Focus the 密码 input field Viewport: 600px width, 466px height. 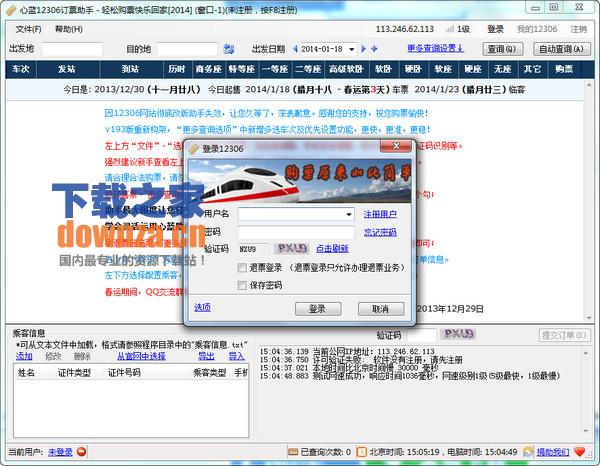click(296, 232)
